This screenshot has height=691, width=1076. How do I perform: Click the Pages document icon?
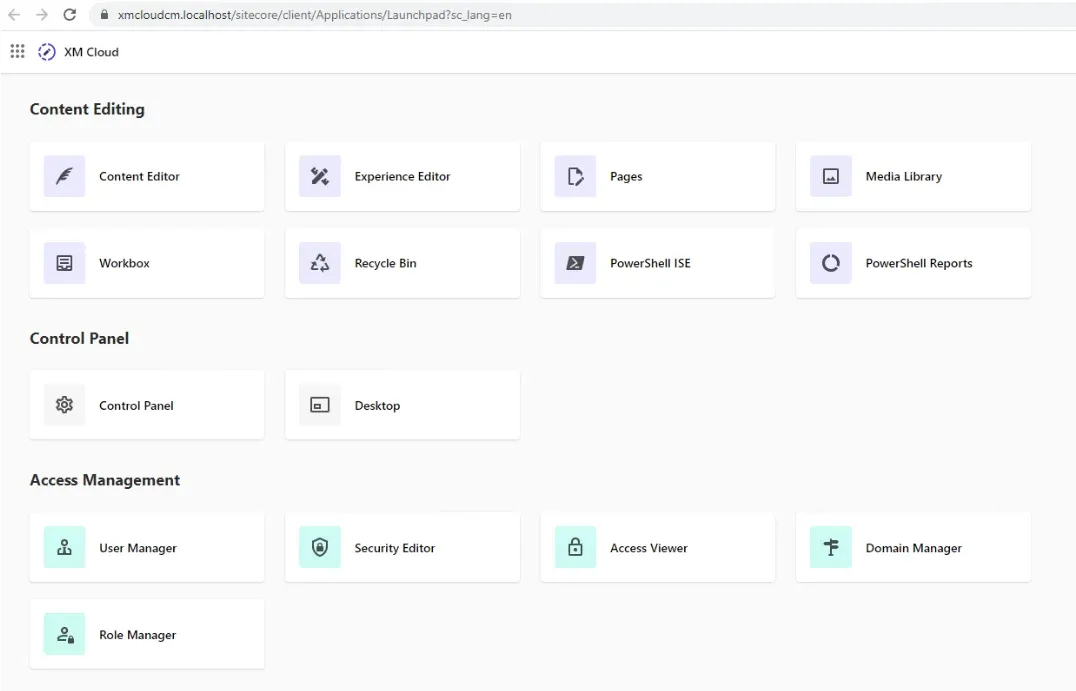tap(575, 176)
